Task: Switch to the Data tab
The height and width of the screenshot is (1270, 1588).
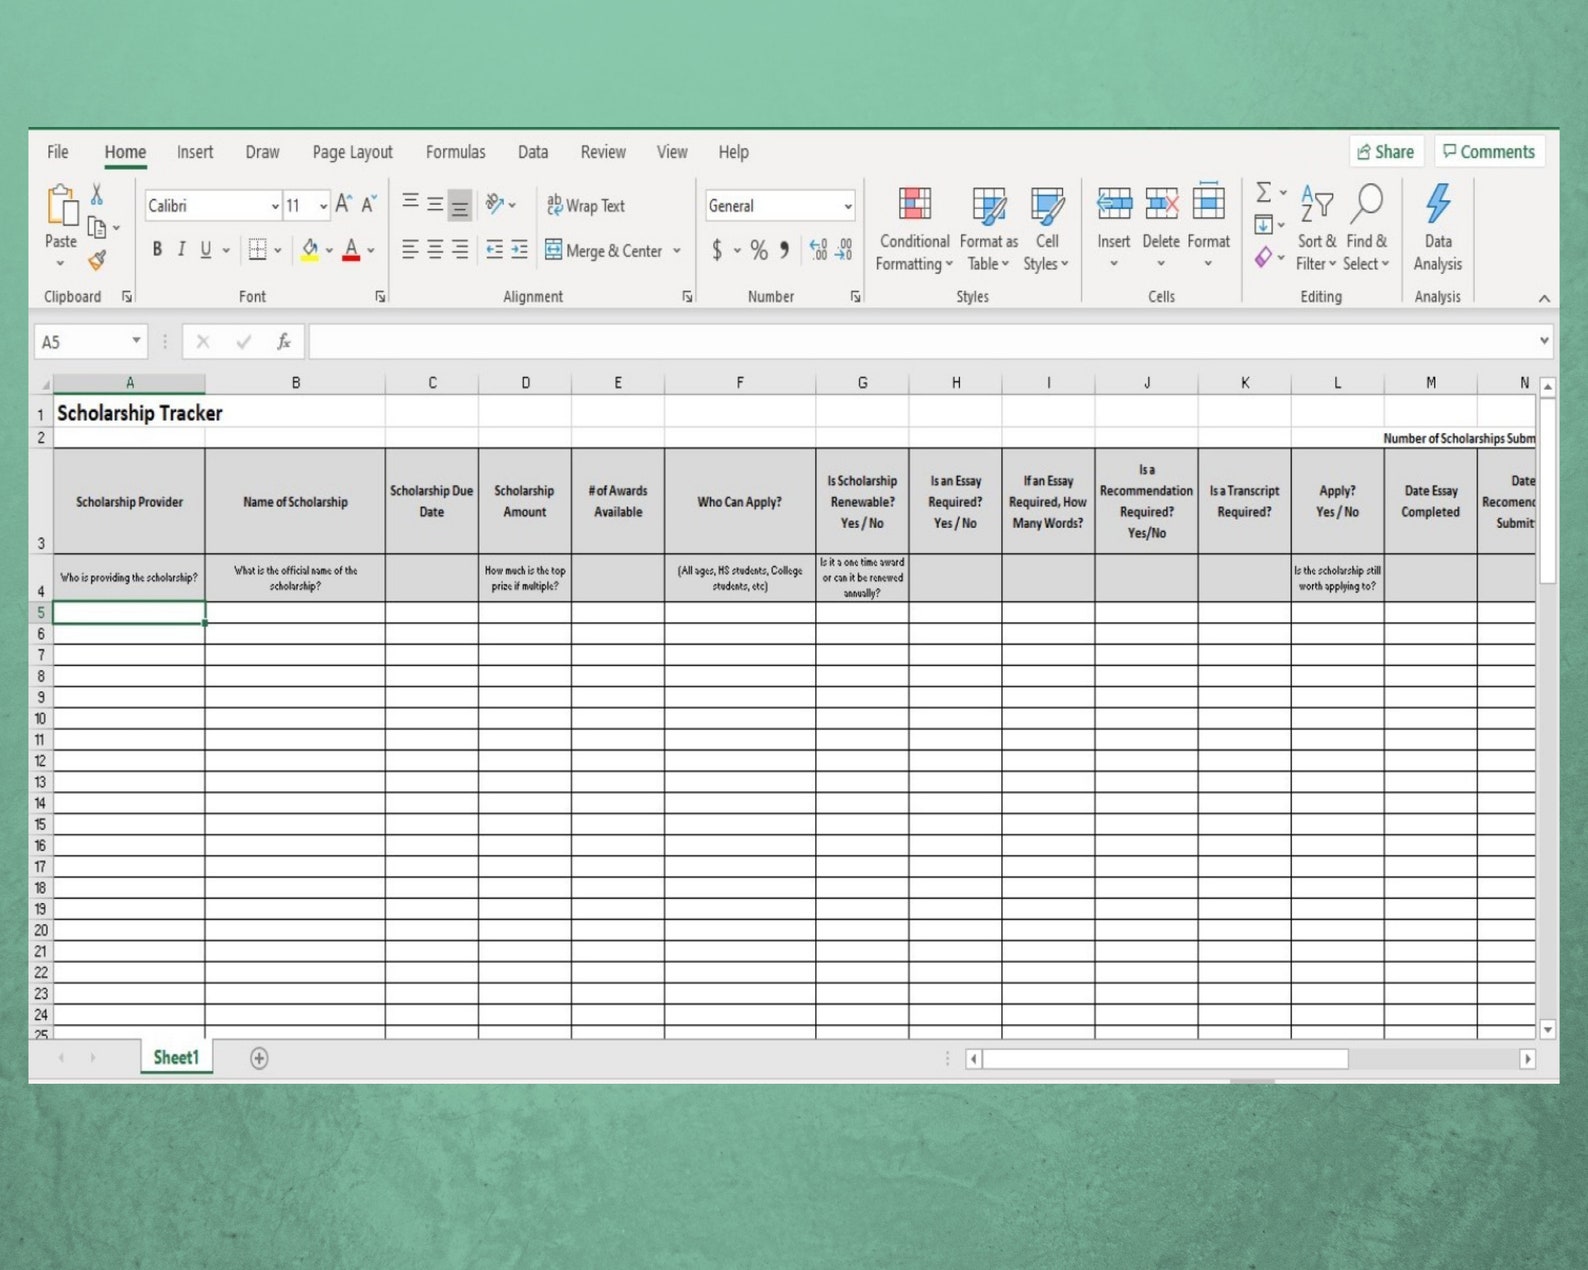Action: pyautogui.click(x=533, y=152)
